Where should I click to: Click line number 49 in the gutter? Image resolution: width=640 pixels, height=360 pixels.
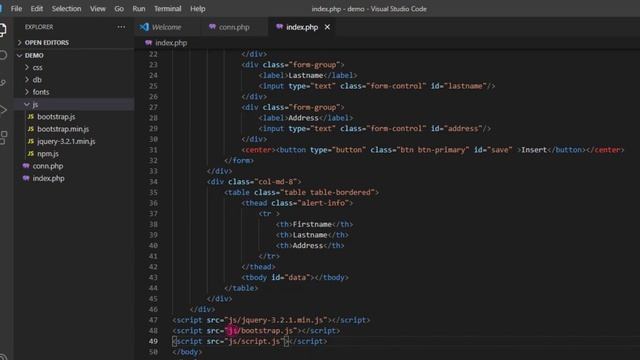pos(153,341)
